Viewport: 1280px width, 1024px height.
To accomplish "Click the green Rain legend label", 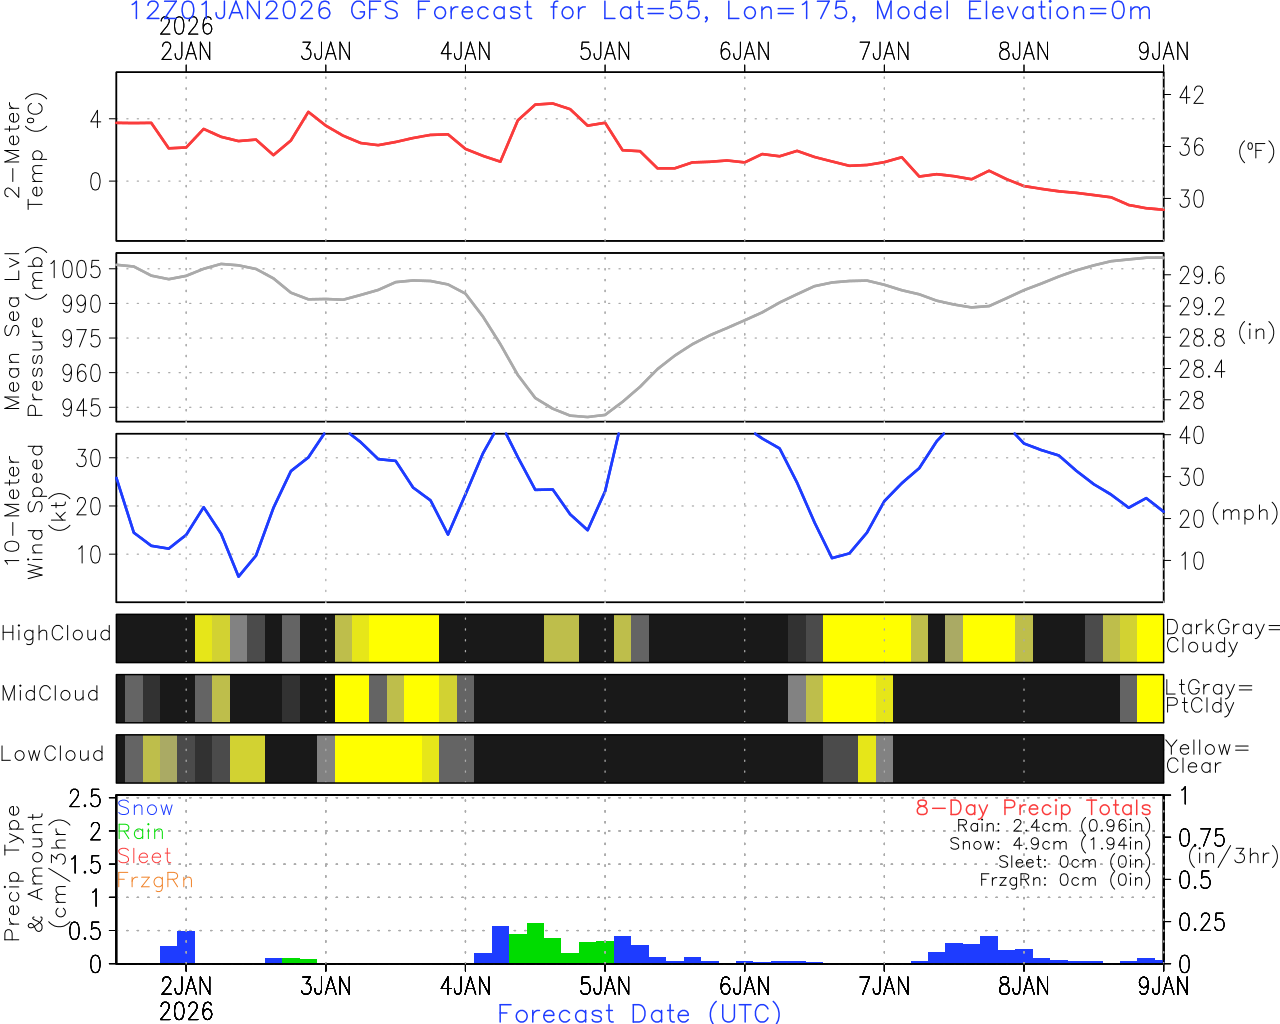I will (141, 832).
